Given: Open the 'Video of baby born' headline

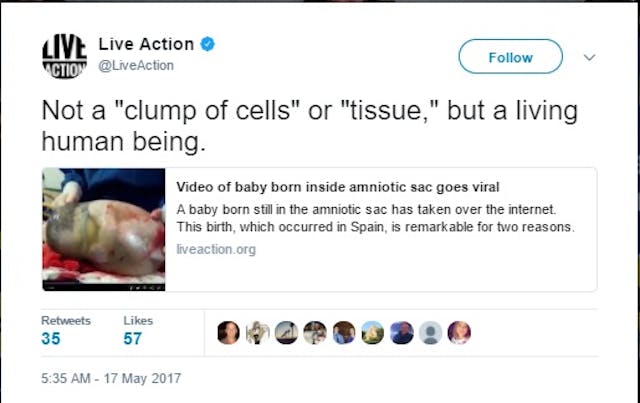Looking at the screenshot, I should pyautogui.click(x=338, y=187).
